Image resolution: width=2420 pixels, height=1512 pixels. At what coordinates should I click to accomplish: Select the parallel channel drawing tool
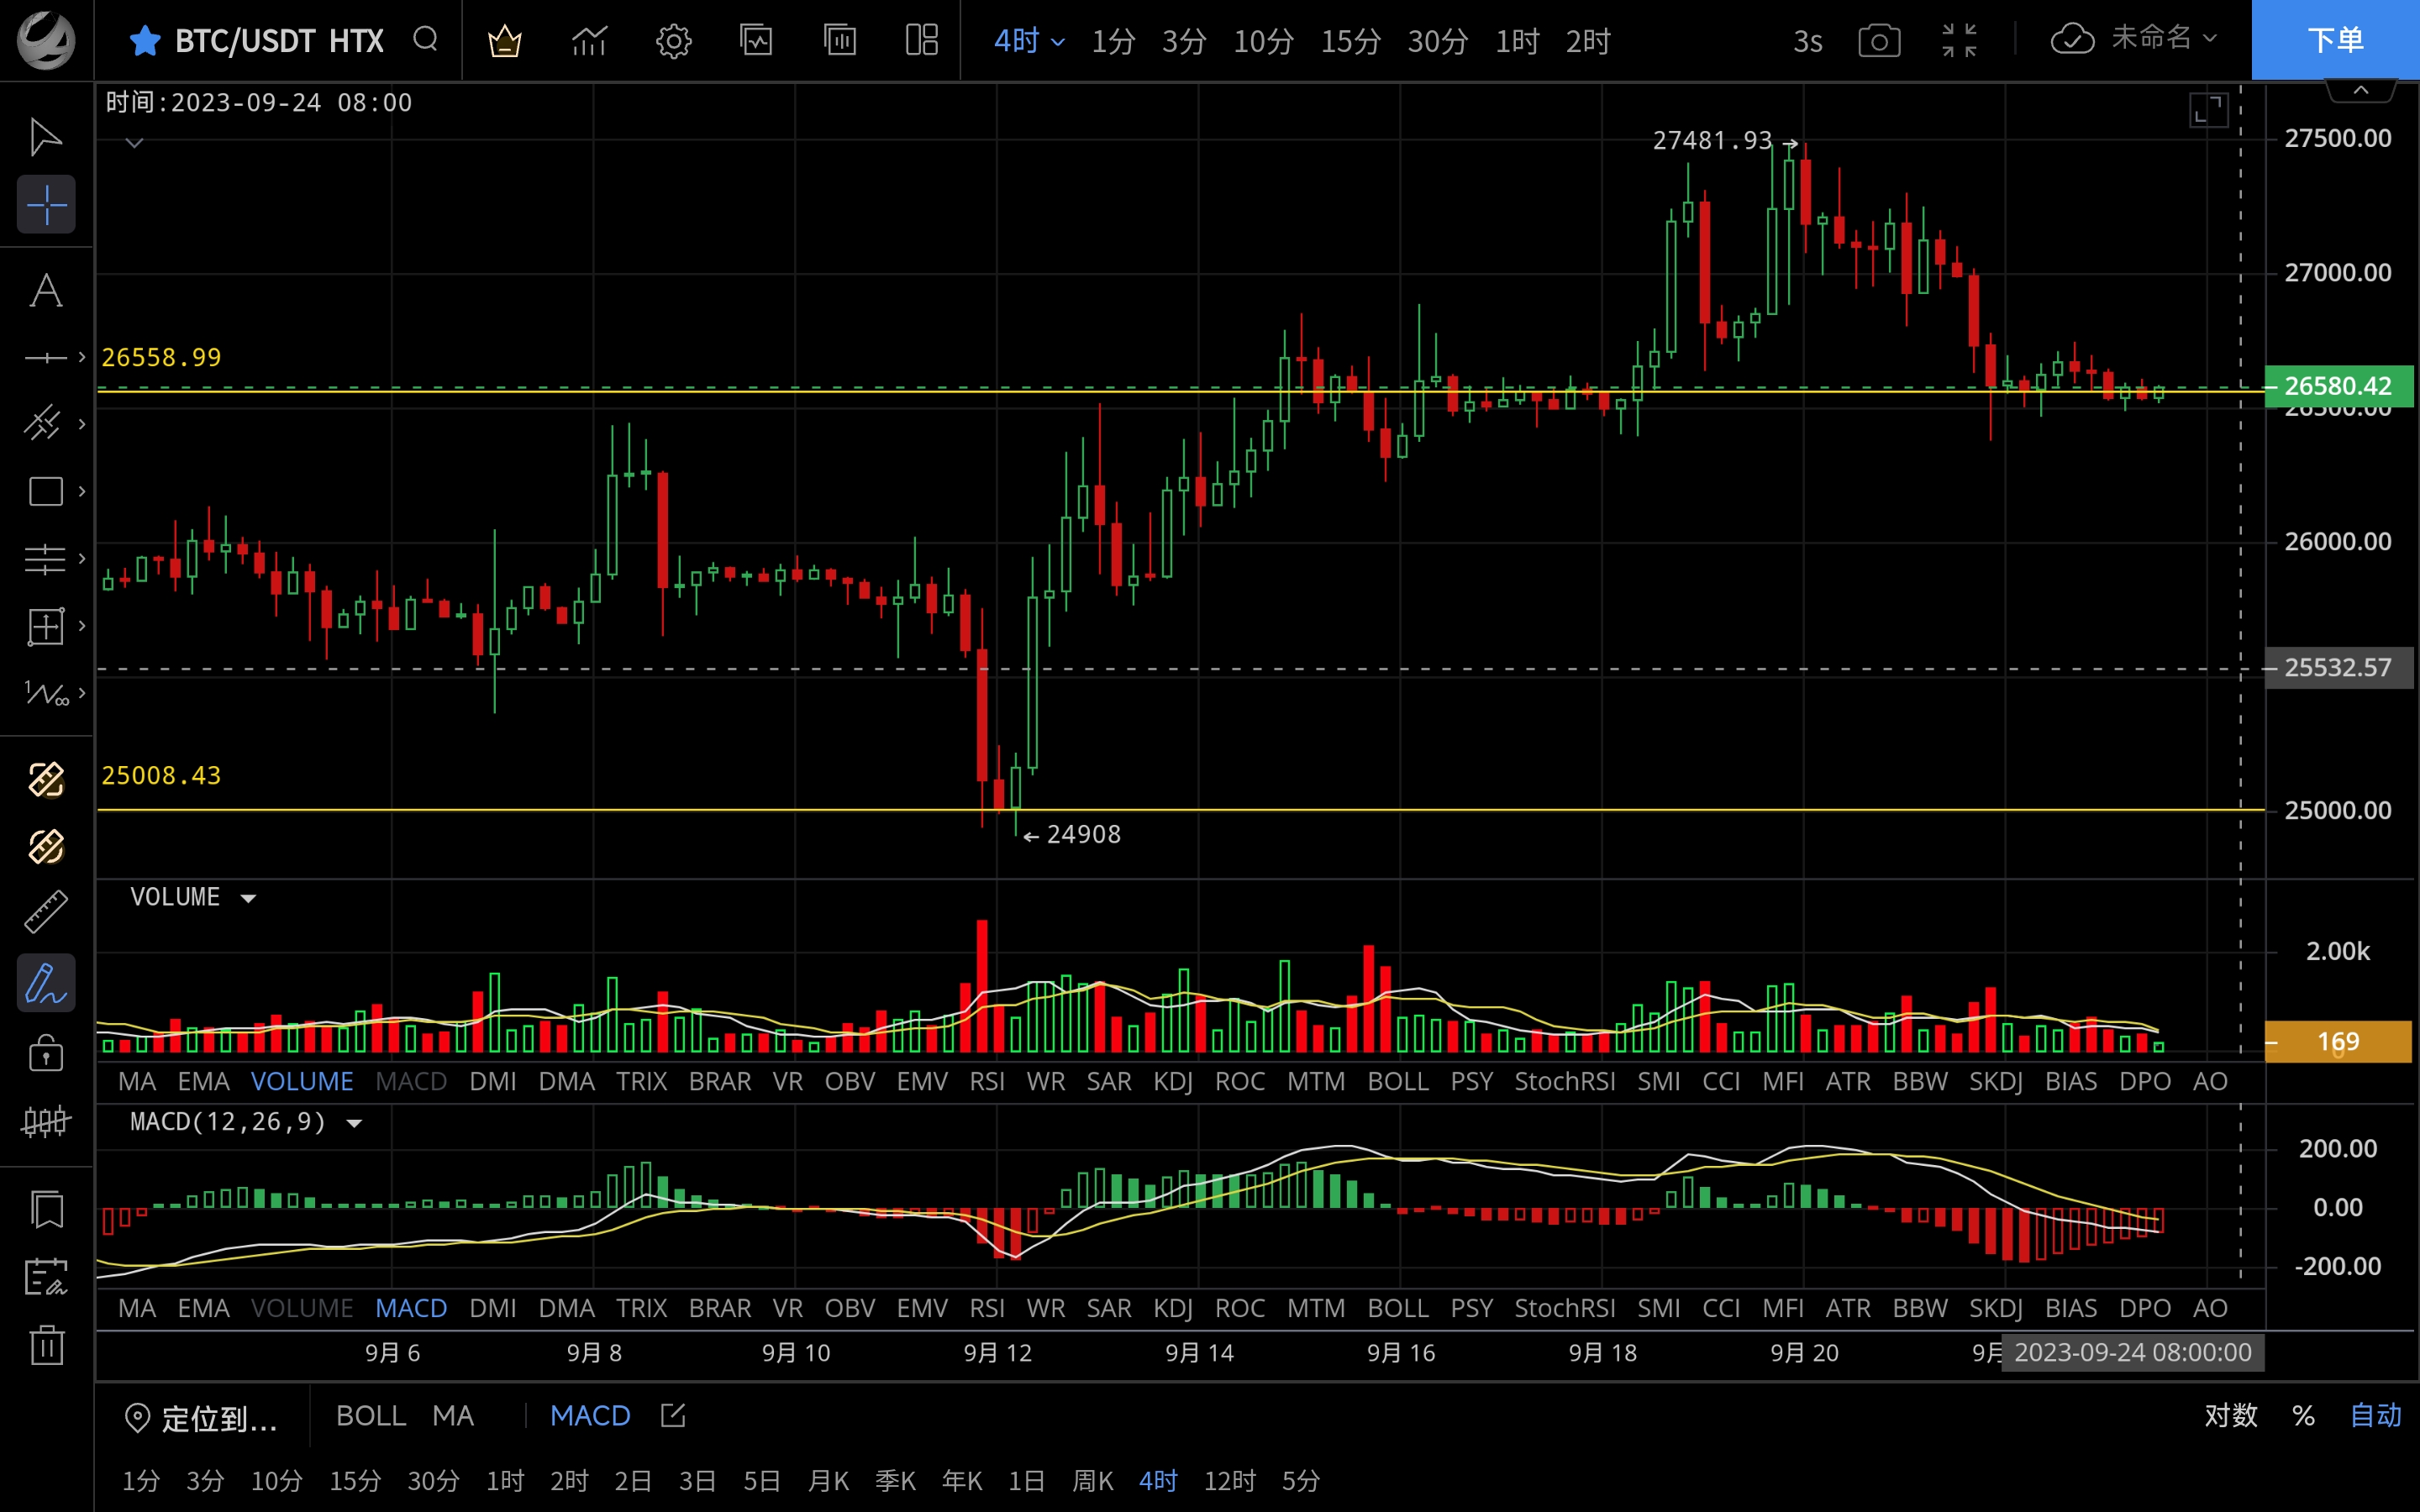[44, 424]
